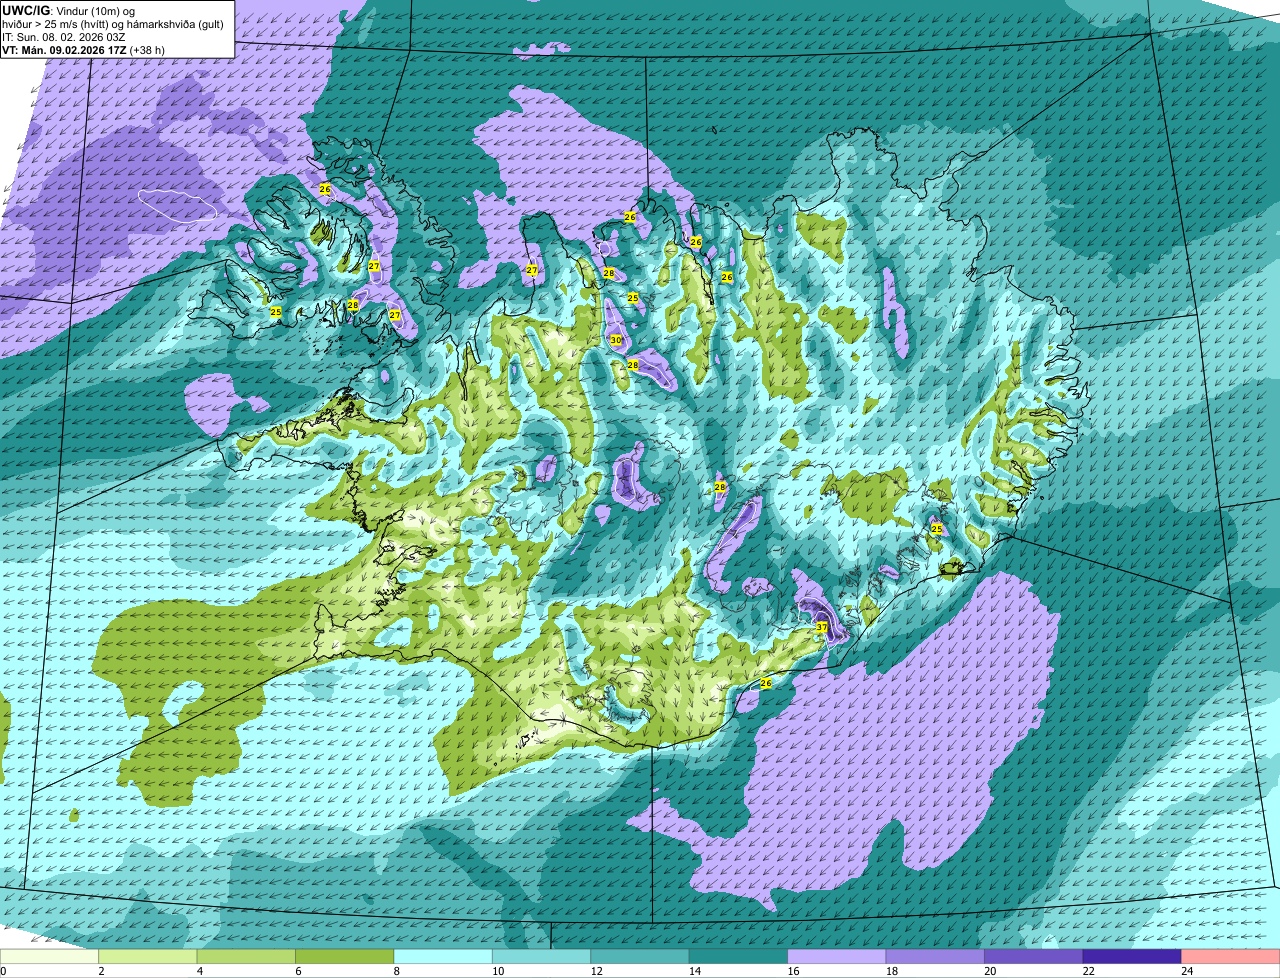The width and height of the screenshot is (1280, 978).
Task: Select the westernmost 25 gust marker in Westfjords
Action: [276, 313]
